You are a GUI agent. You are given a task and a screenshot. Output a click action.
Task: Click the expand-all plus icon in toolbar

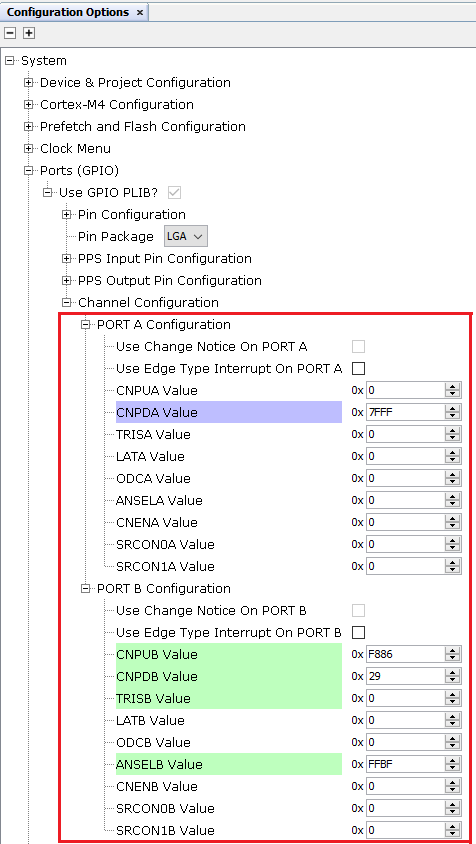pyautogui.click(x=29, y=33)
